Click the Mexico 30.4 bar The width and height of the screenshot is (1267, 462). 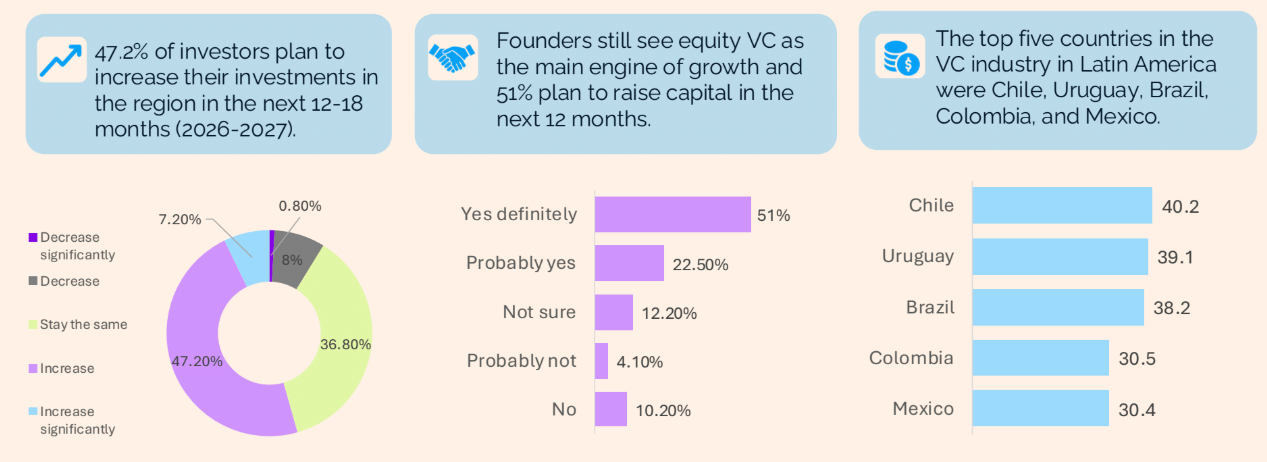point(1040,408)
